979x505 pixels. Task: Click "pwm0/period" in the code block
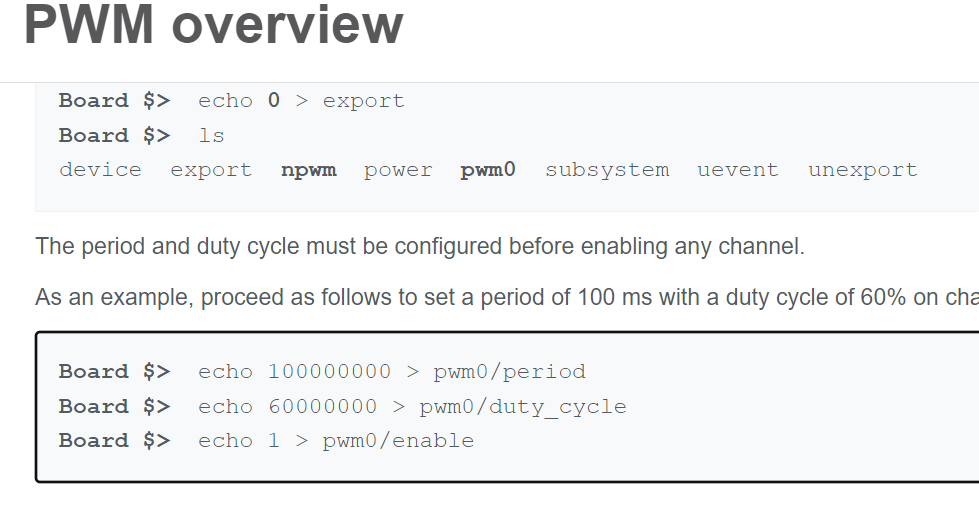tap(509, 372)
